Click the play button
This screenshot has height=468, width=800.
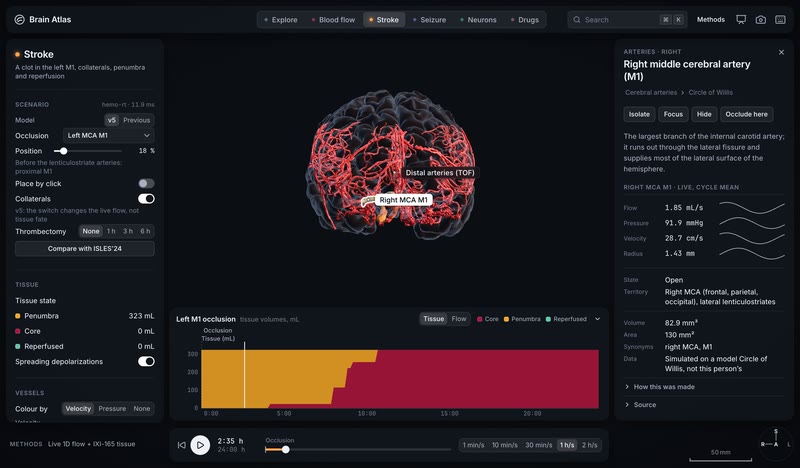200,445
